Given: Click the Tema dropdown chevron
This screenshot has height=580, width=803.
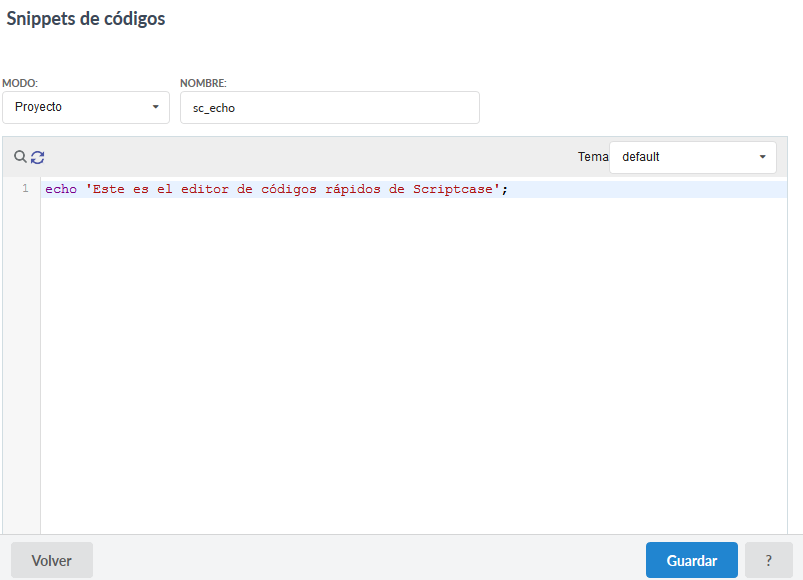Looking at the screenshot, I should pos(761,157).
